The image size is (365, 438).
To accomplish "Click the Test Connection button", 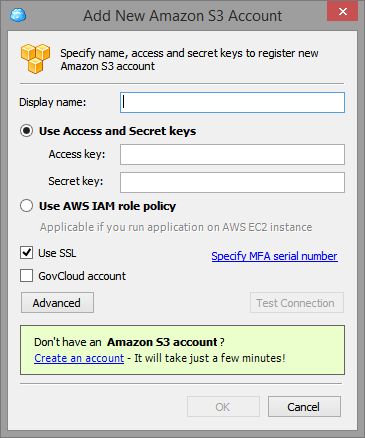I will (297, 303).
